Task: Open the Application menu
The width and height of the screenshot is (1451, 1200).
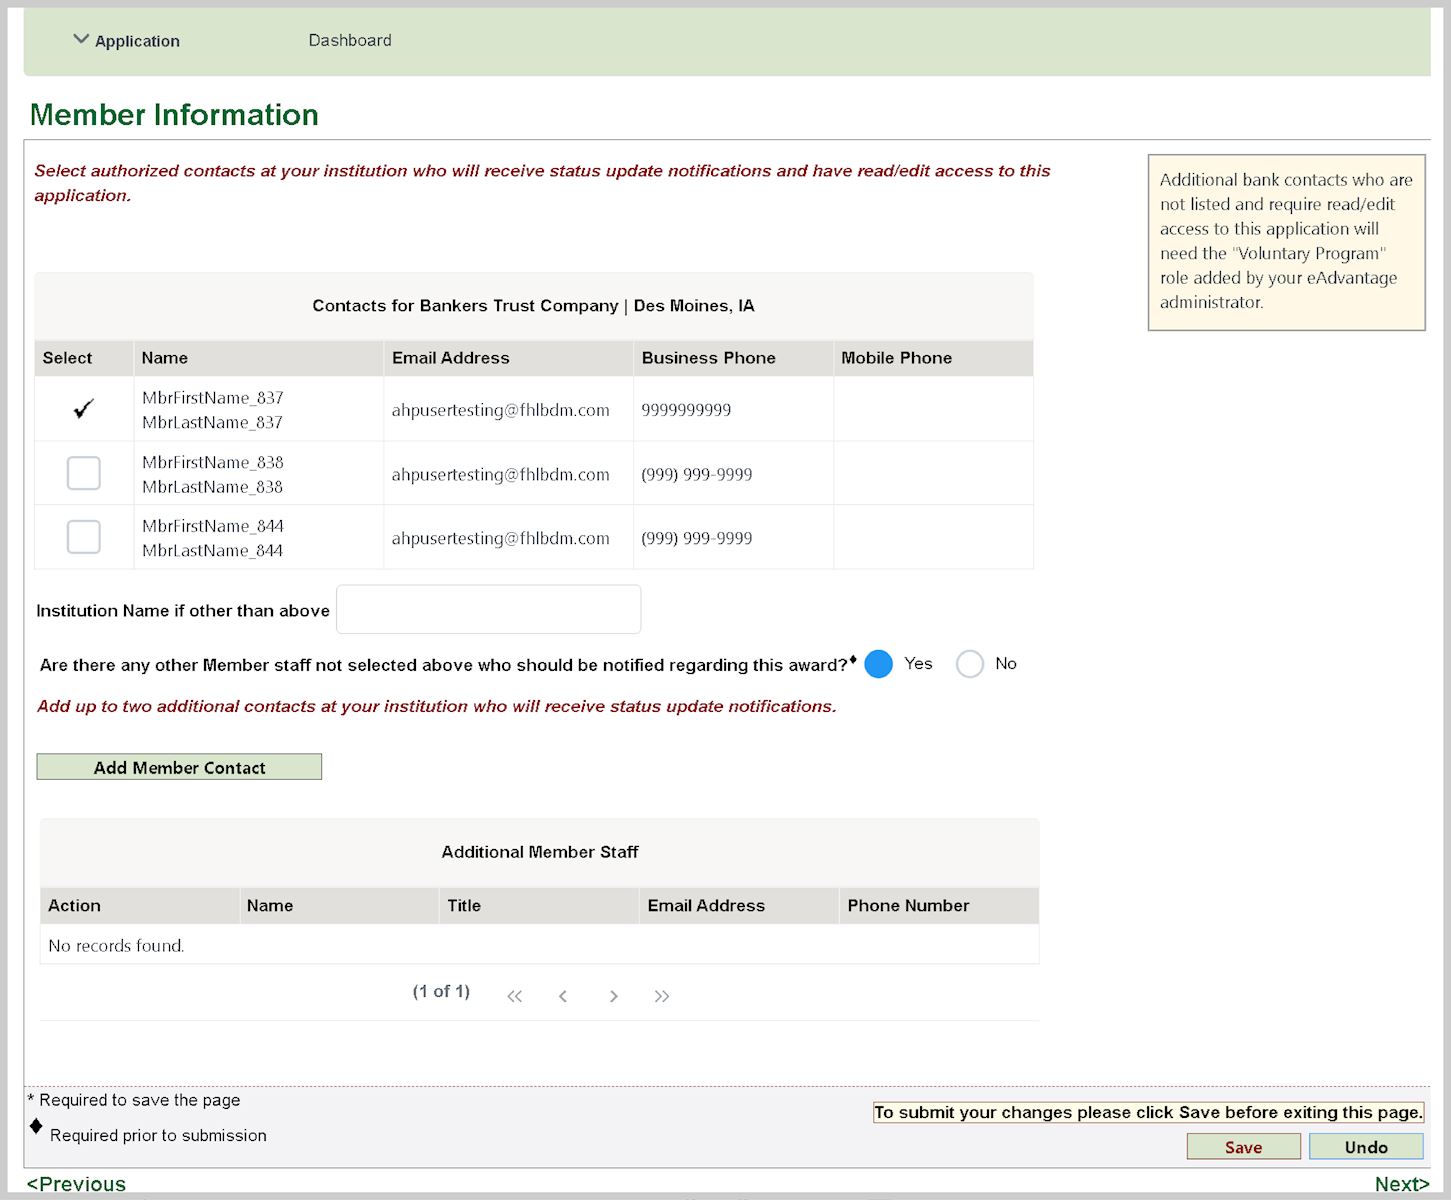Action: (137, 41)
